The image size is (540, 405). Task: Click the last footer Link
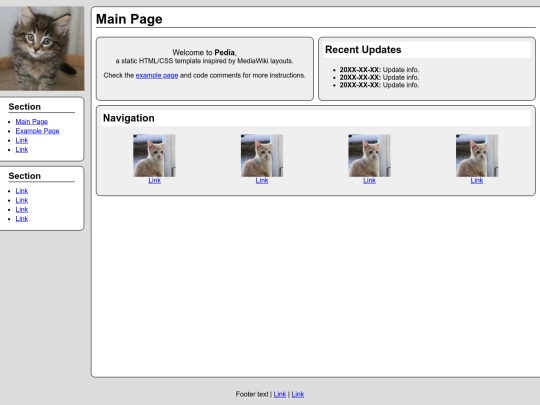tap(298, 394)
